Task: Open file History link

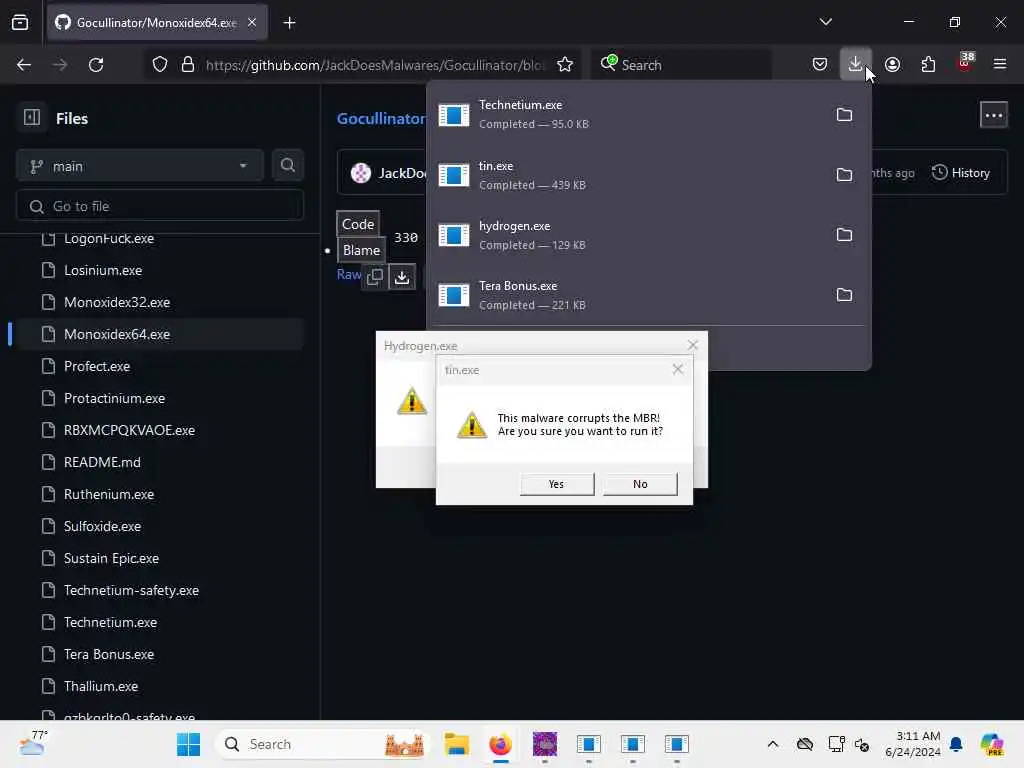Action: point(961,172)
